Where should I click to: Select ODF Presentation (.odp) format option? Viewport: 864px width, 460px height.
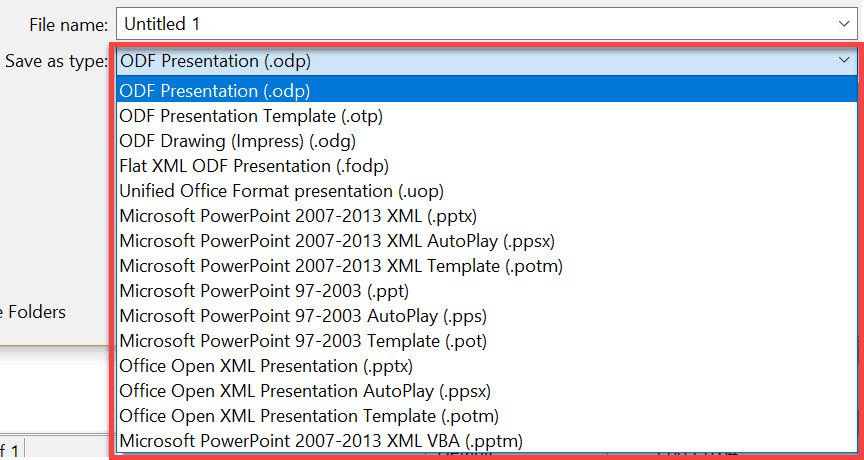pos(487,90)
